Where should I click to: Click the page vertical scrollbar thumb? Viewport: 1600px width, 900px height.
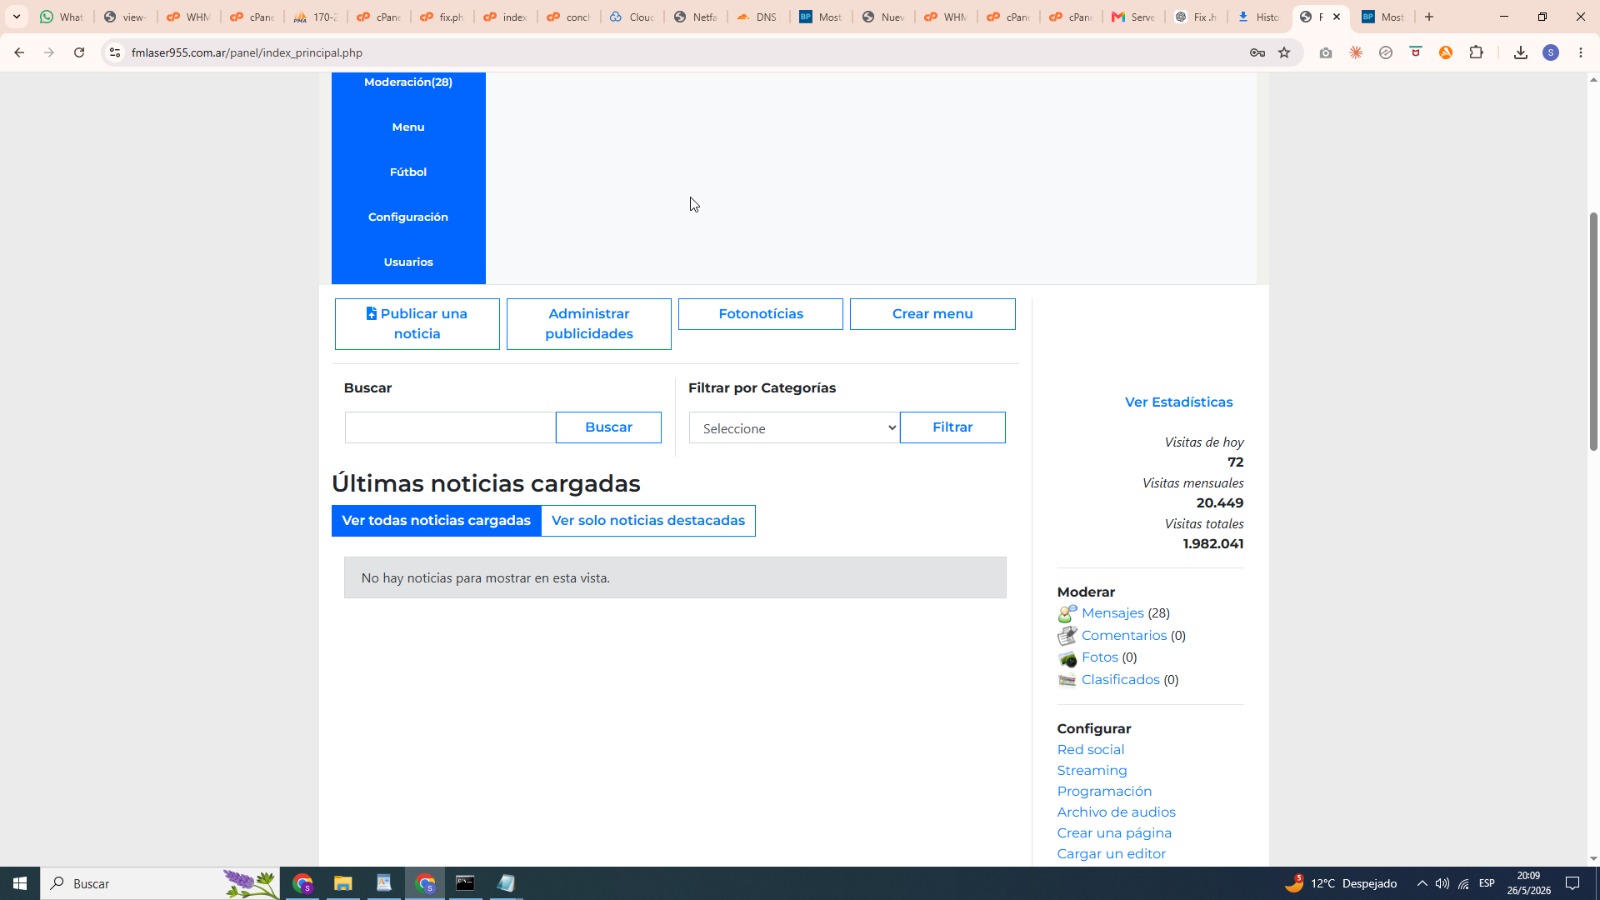click(1593, 331)
